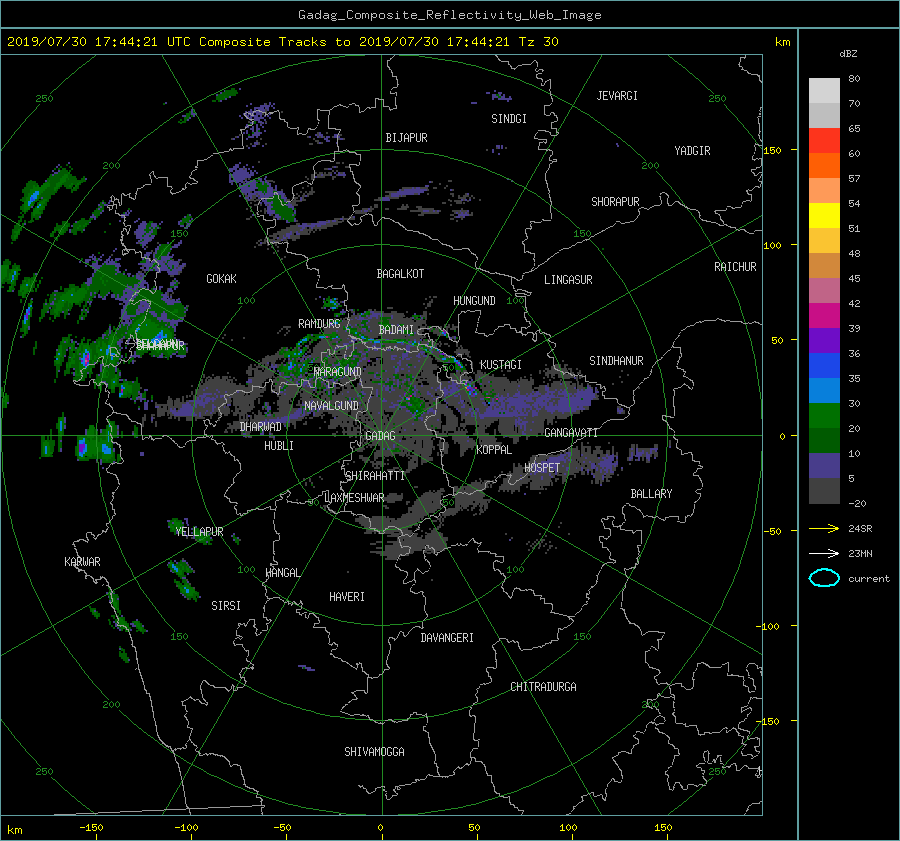Click the GANGAVATI city label
900x841 pixels.
click(x=571, y=433)
